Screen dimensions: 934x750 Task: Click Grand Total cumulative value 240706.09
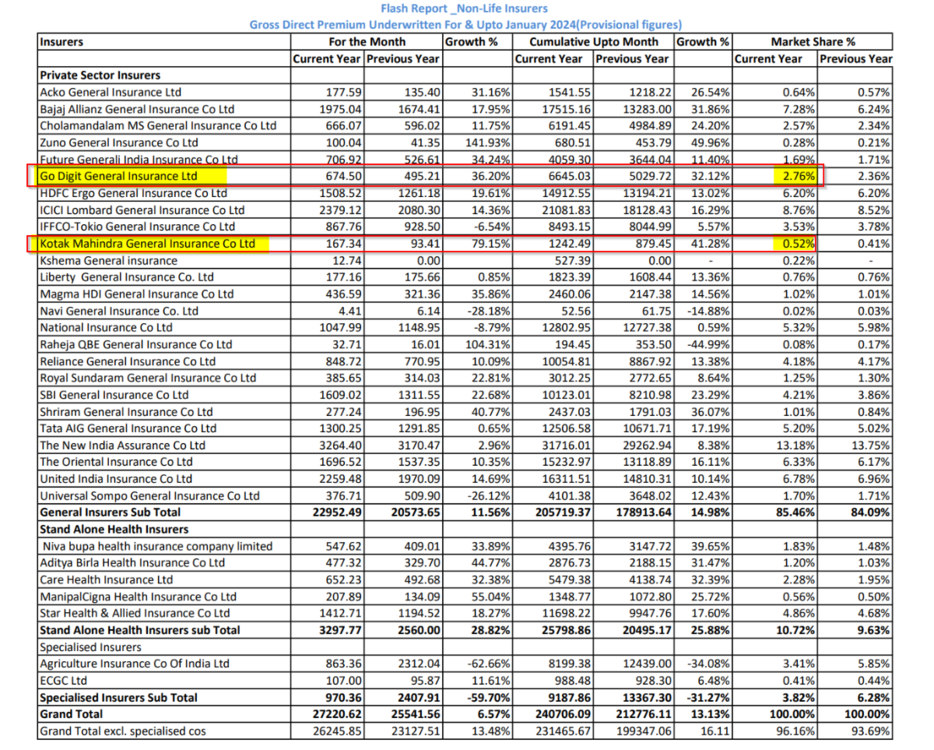click(563, 714)
